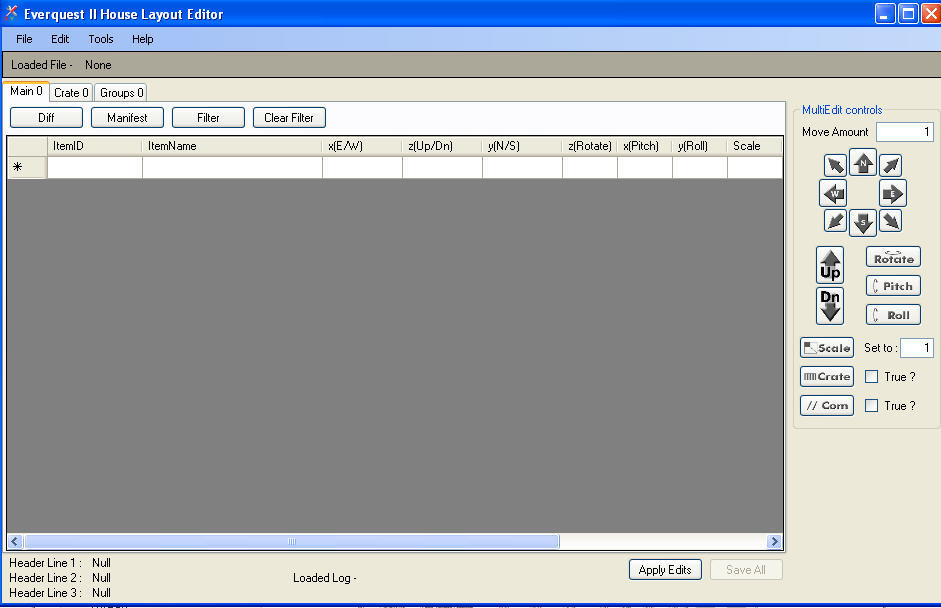
Task: Click the 'Header Line 1 :' label
Action: coord(45,563)
